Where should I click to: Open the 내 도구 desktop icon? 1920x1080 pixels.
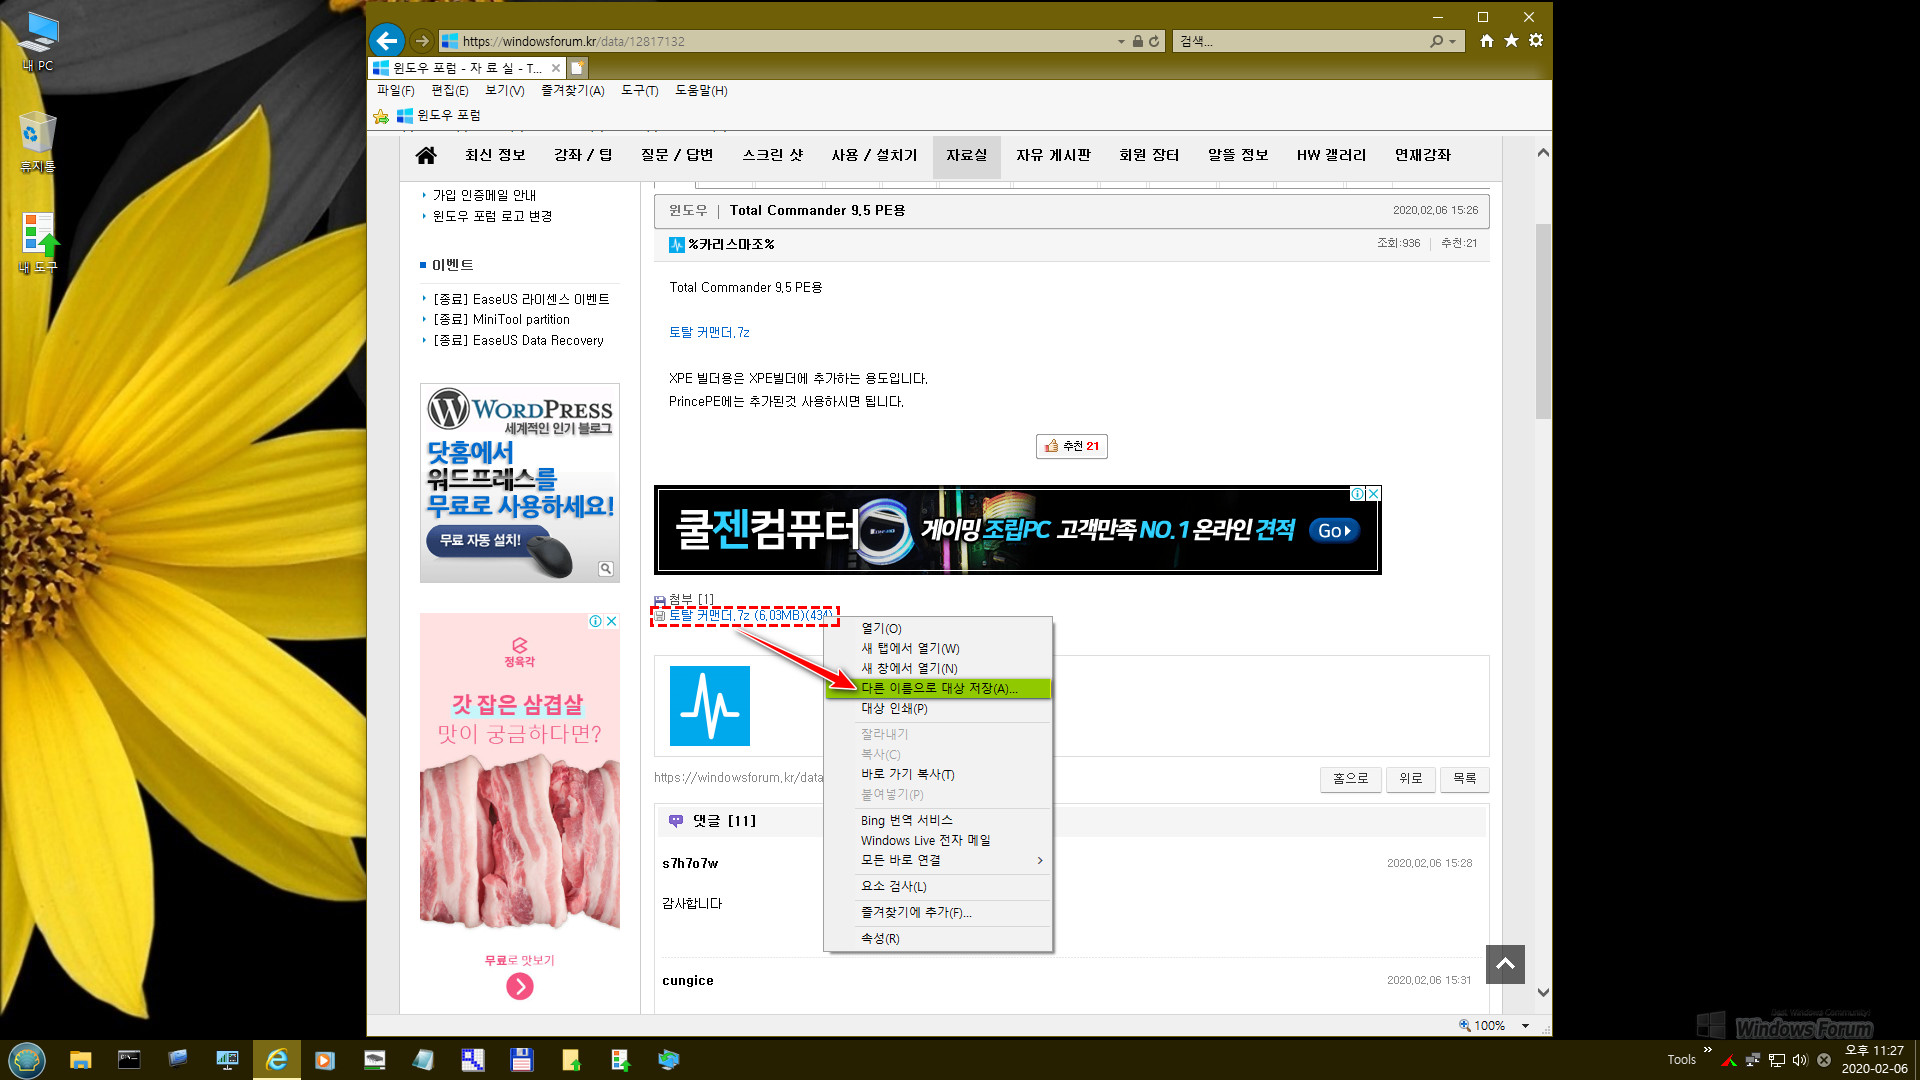tap(38, 243)
